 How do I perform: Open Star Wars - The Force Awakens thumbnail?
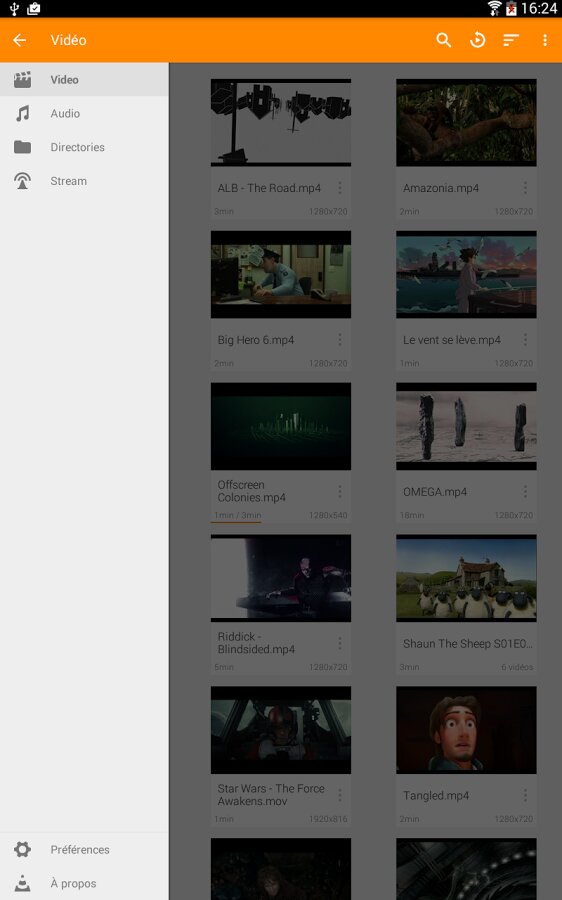coord(281,730)
